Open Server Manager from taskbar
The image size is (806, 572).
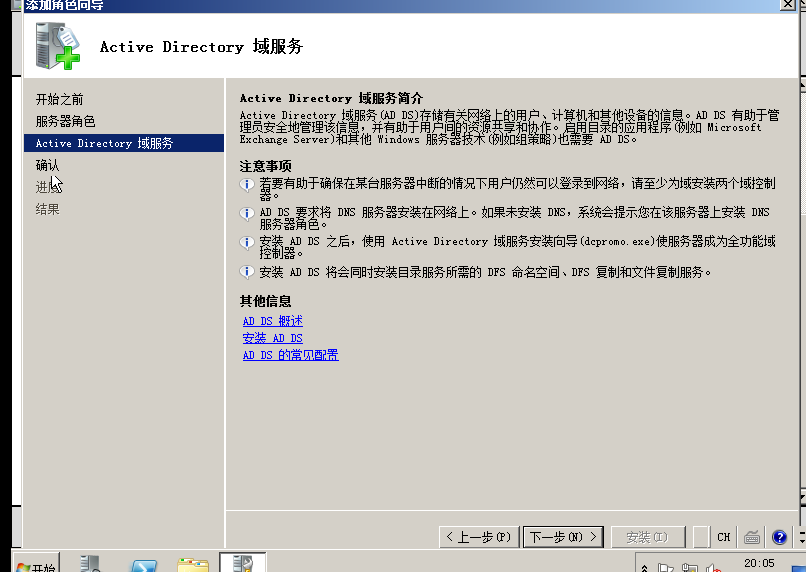(x=90, y=564)
